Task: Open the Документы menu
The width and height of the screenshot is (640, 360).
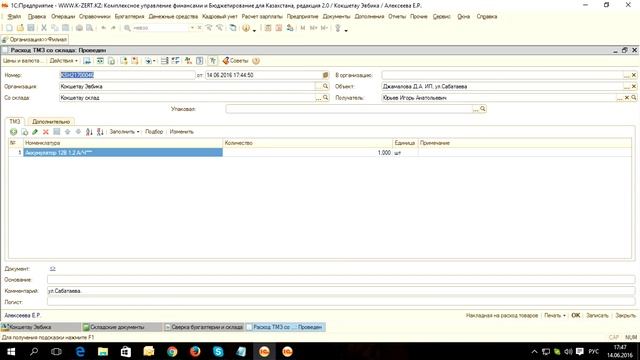Action: coord(336,17)
